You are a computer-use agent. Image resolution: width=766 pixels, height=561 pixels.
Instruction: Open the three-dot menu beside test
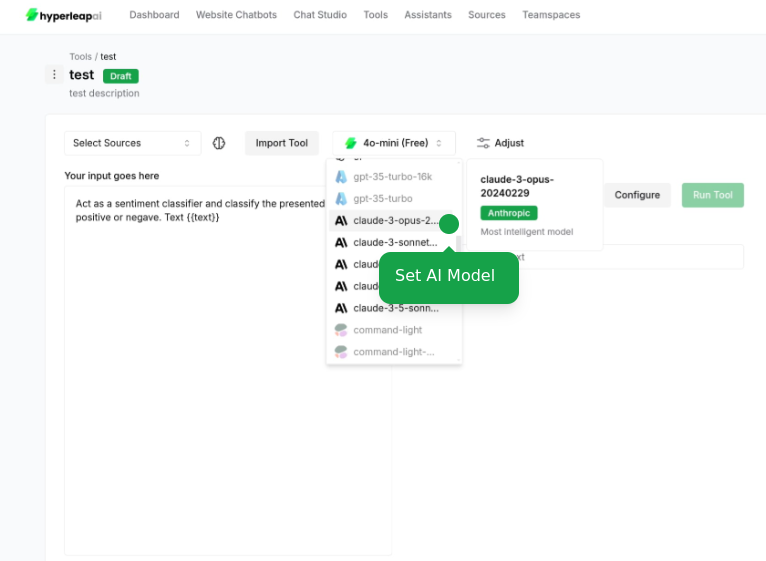54,74
